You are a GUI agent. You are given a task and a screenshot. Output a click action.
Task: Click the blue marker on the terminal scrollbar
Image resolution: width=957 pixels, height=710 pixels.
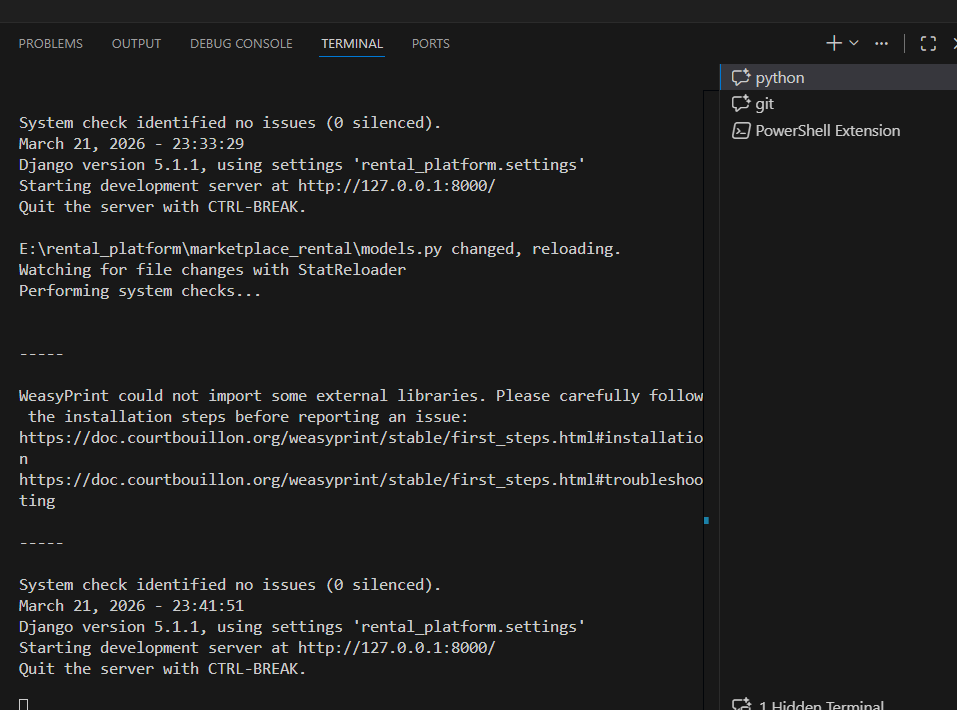[x=706, y=520]
